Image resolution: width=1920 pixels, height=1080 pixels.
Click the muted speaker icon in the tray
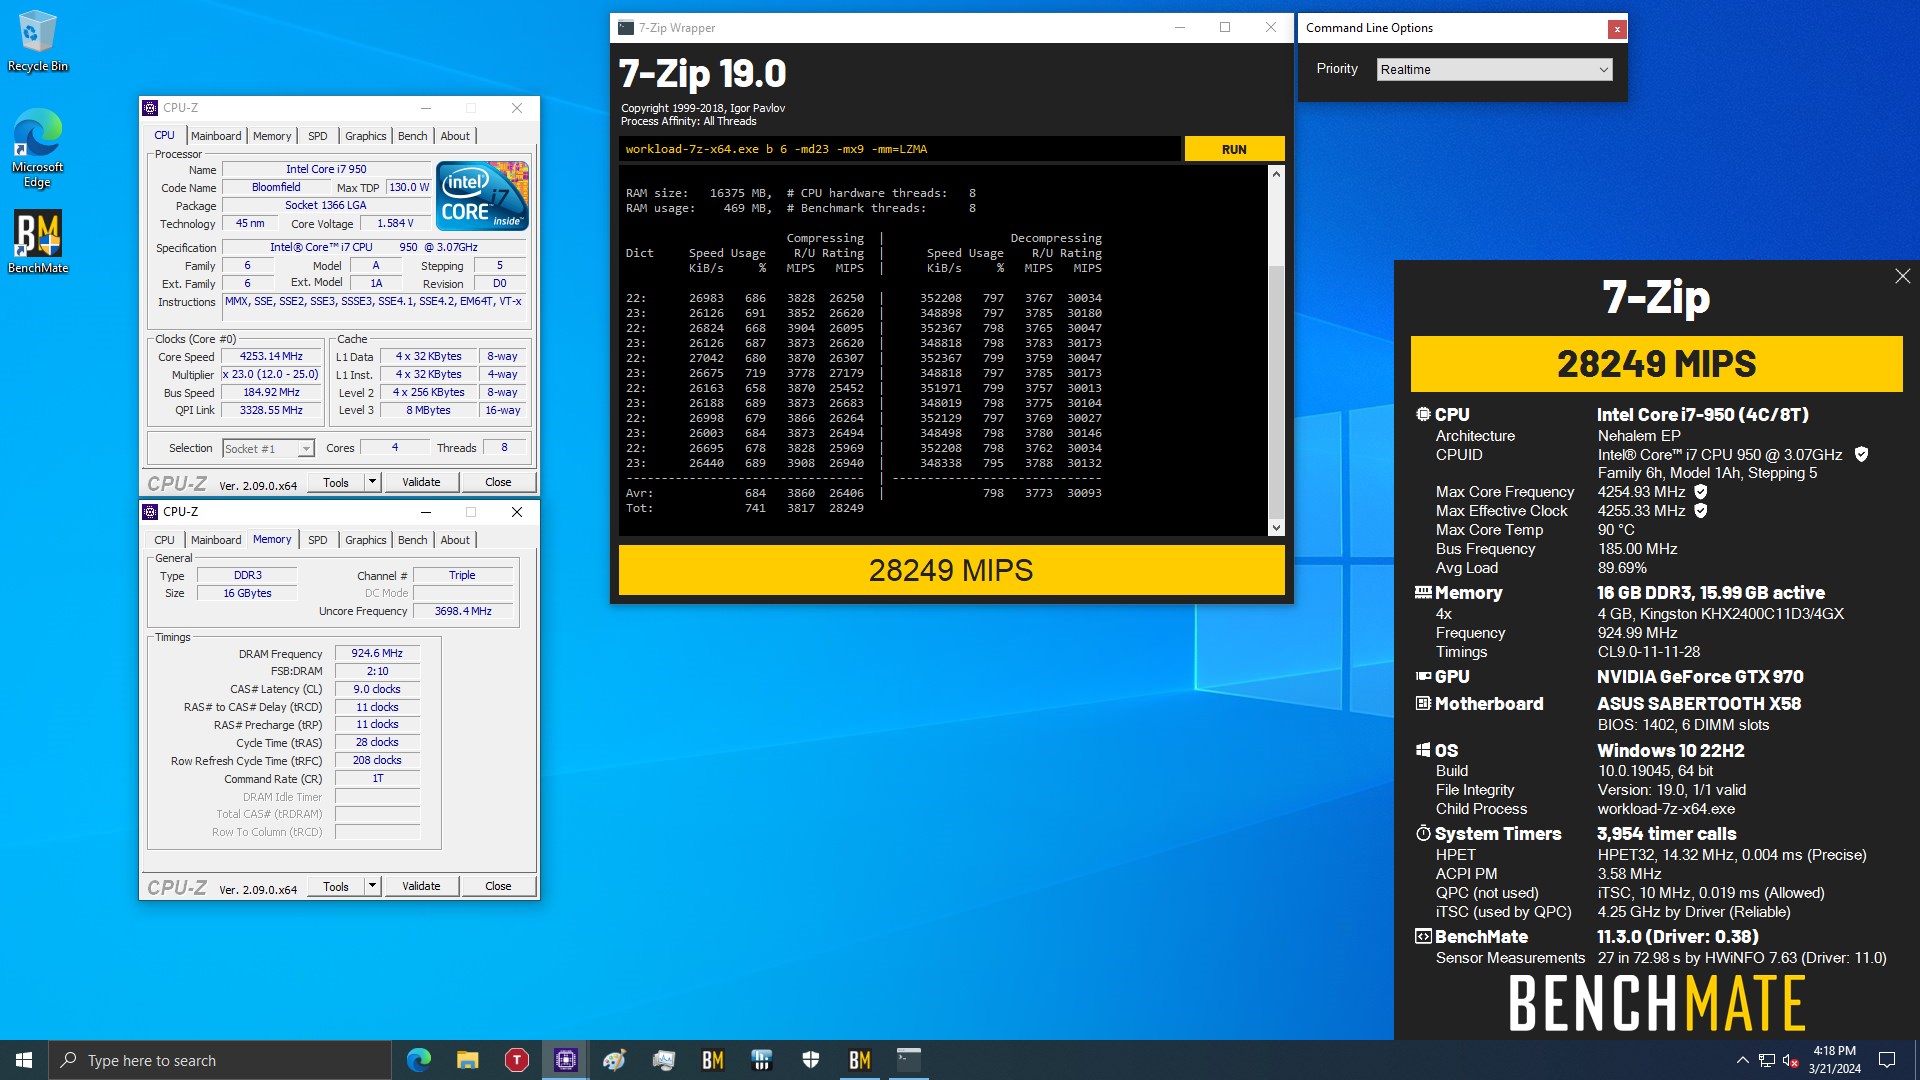(1791, 1061)
